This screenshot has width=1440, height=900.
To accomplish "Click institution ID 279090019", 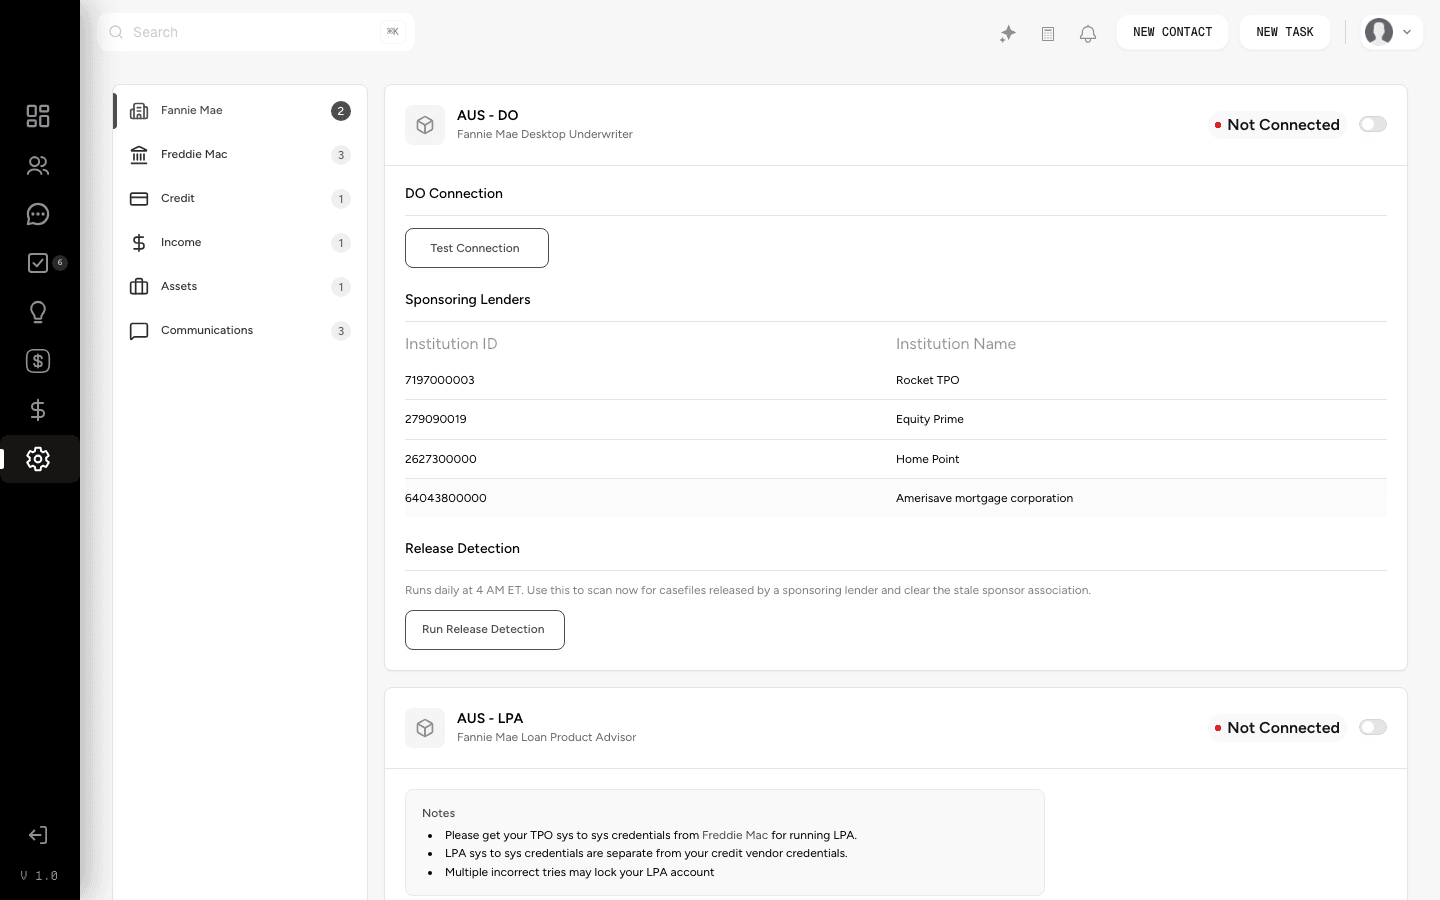I will [436, 419].
